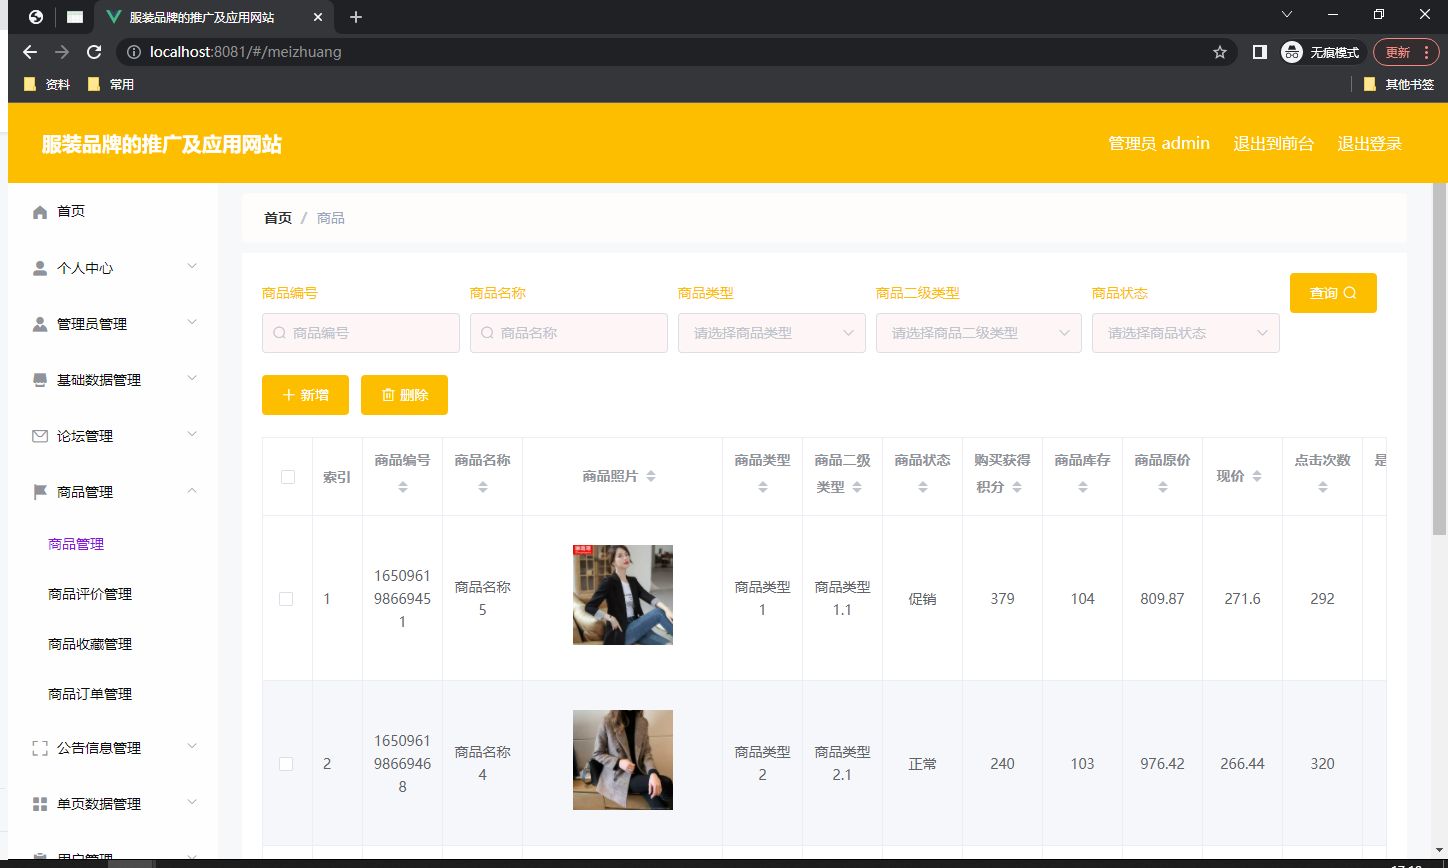1448x868 pixels.
Task: Click the browser back arrow
Action: point(30,52)
